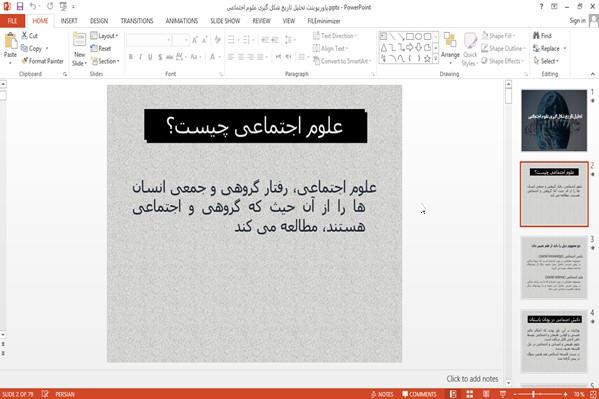Click the Cut scissors button
The image size is (599, 399).
point(30,36)
